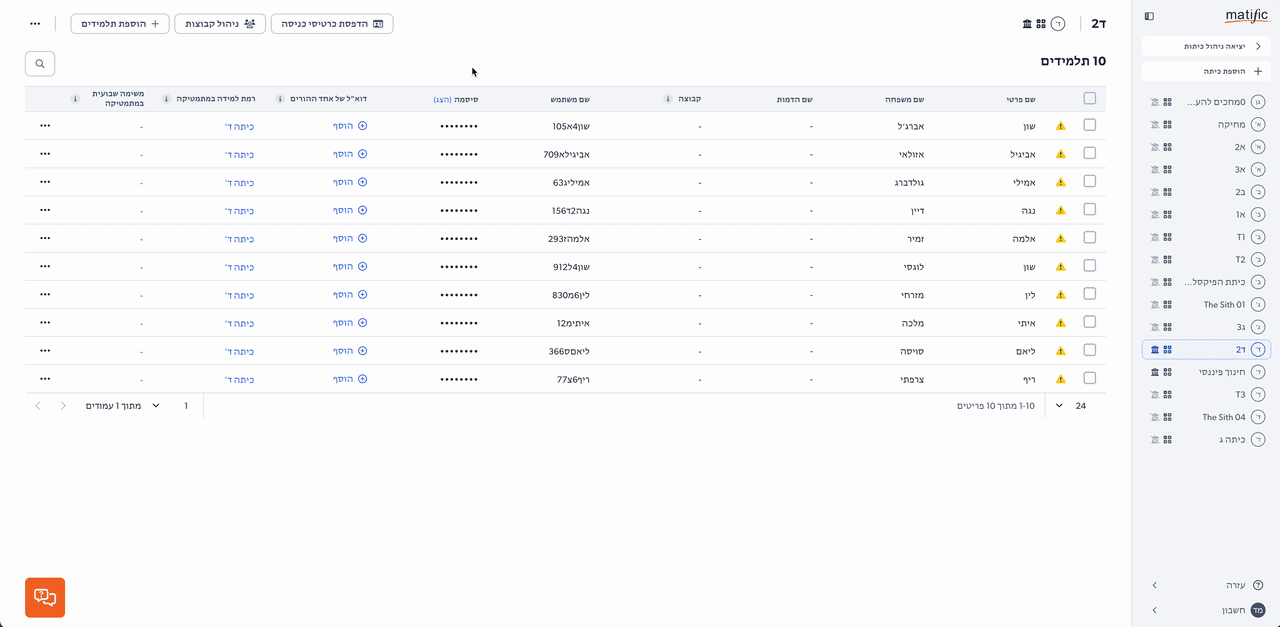Click building icon in ד2 page header
This screenshot has width=1280, height=627.
pyautogui.click(x=1027, y=23)
